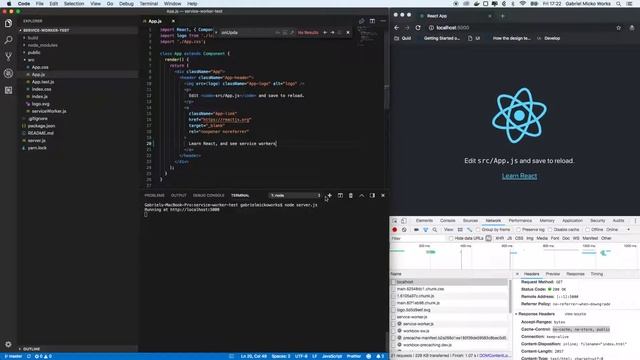The width and height of the screenshot is (640, 360).
Task: Reload the localhost page in Chrome
Action: [418, 28]
